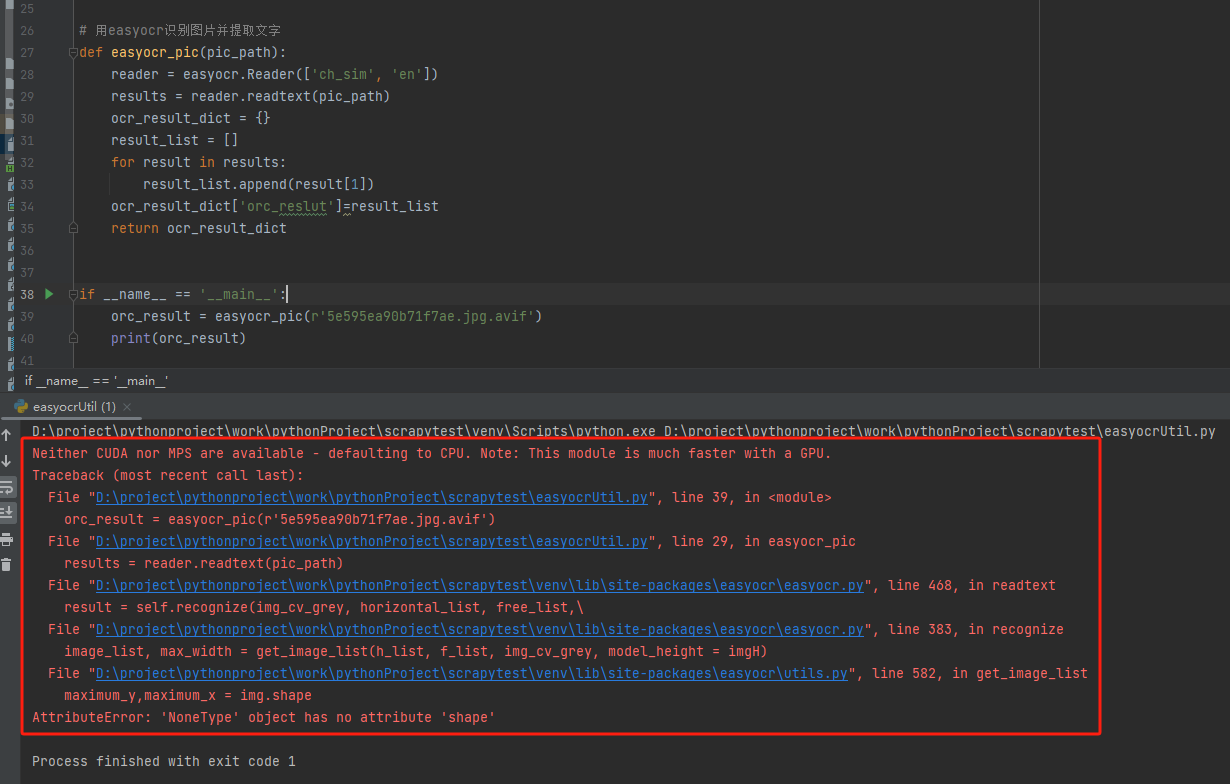Viewport: 1230px width, 784px height.
Task: Click the up arrow in Run panel
Action: [7, 435]
